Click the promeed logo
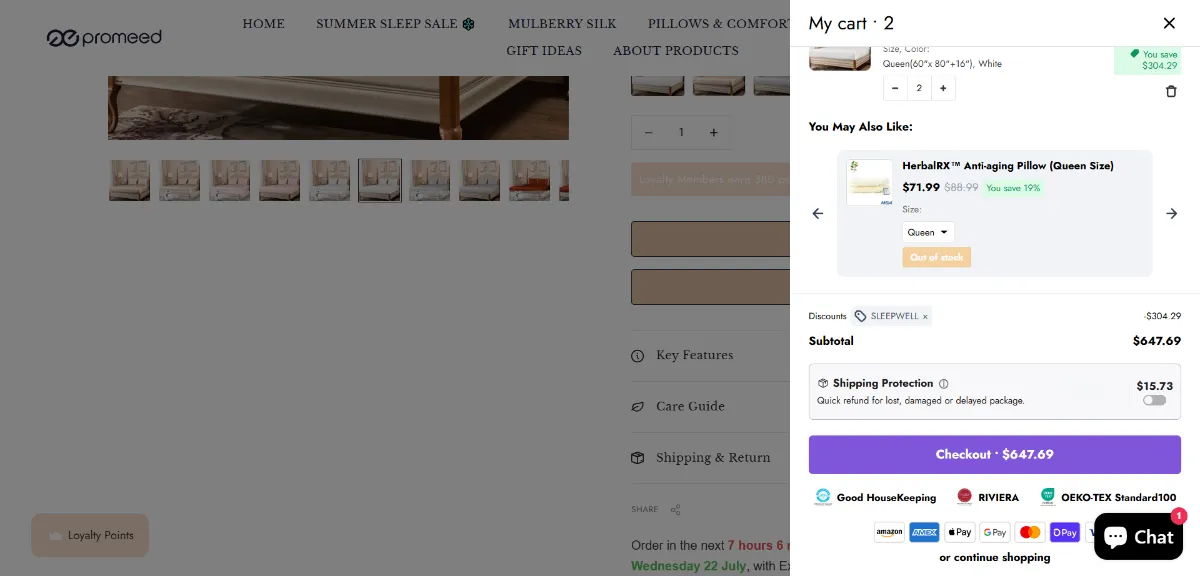Screen dimensions: 1200x576 104,38
